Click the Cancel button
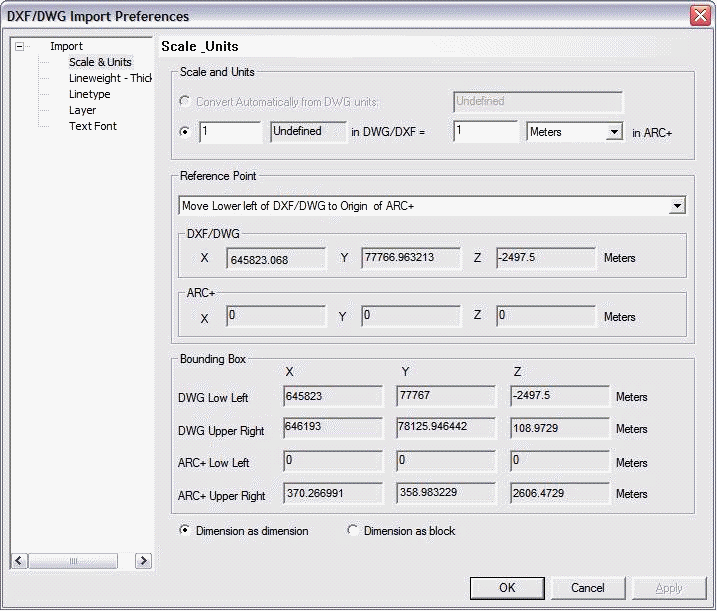Viewport: 717px width, 611px height. (x=588, y=588)
